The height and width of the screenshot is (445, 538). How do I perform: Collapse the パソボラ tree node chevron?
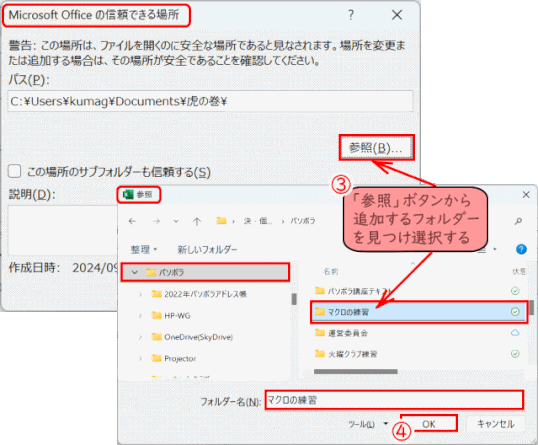point(134,272)
